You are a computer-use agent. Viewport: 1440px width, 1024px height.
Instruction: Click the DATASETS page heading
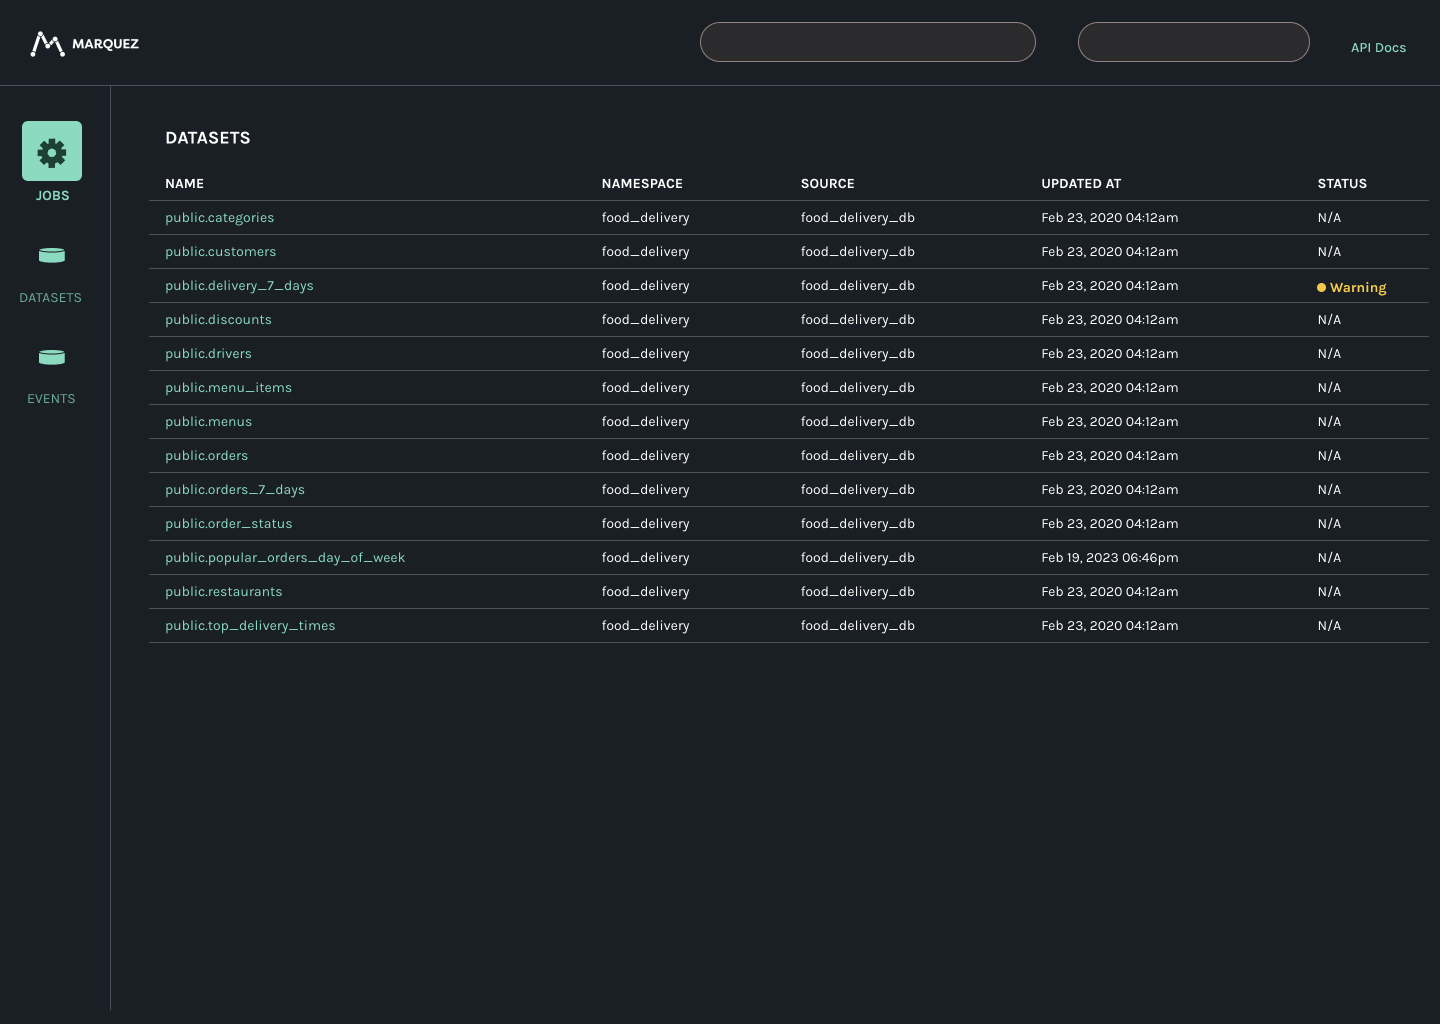pyautogui.click(x=208, y=138)
